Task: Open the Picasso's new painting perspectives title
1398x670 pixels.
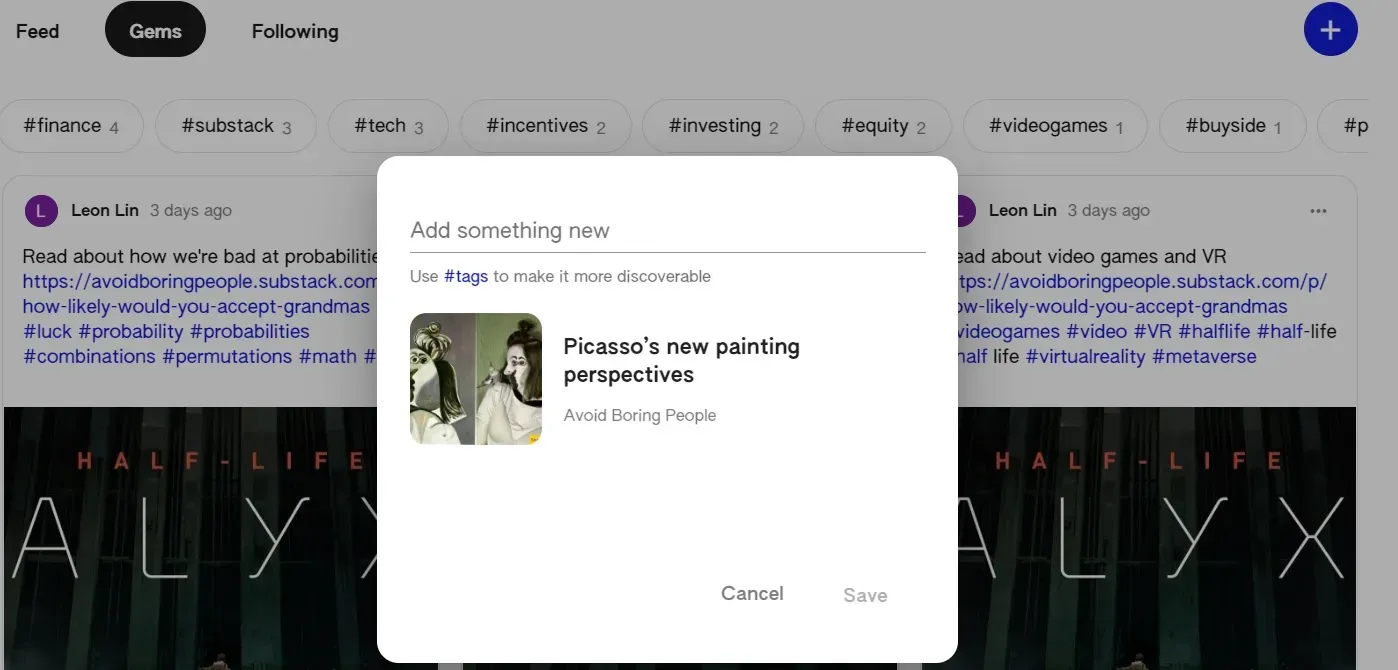Action: 681,360
